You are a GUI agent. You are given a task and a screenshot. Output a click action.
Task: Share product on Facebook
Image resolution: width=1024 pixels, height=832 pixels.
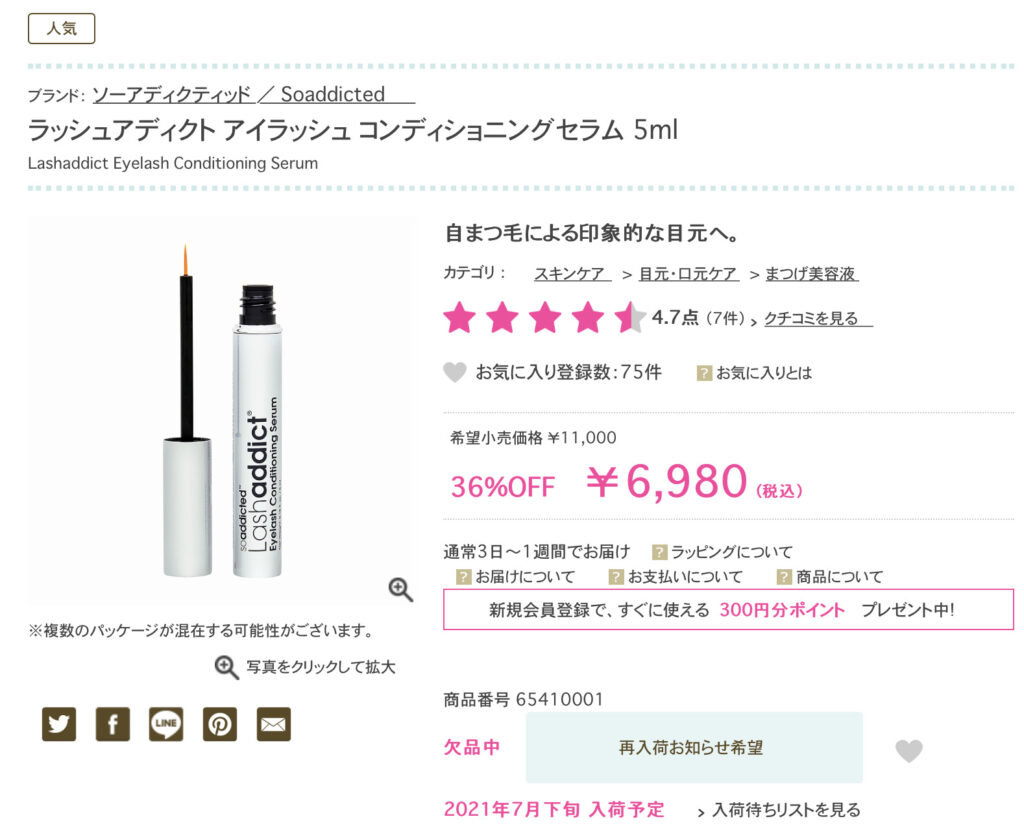(112, 724)
